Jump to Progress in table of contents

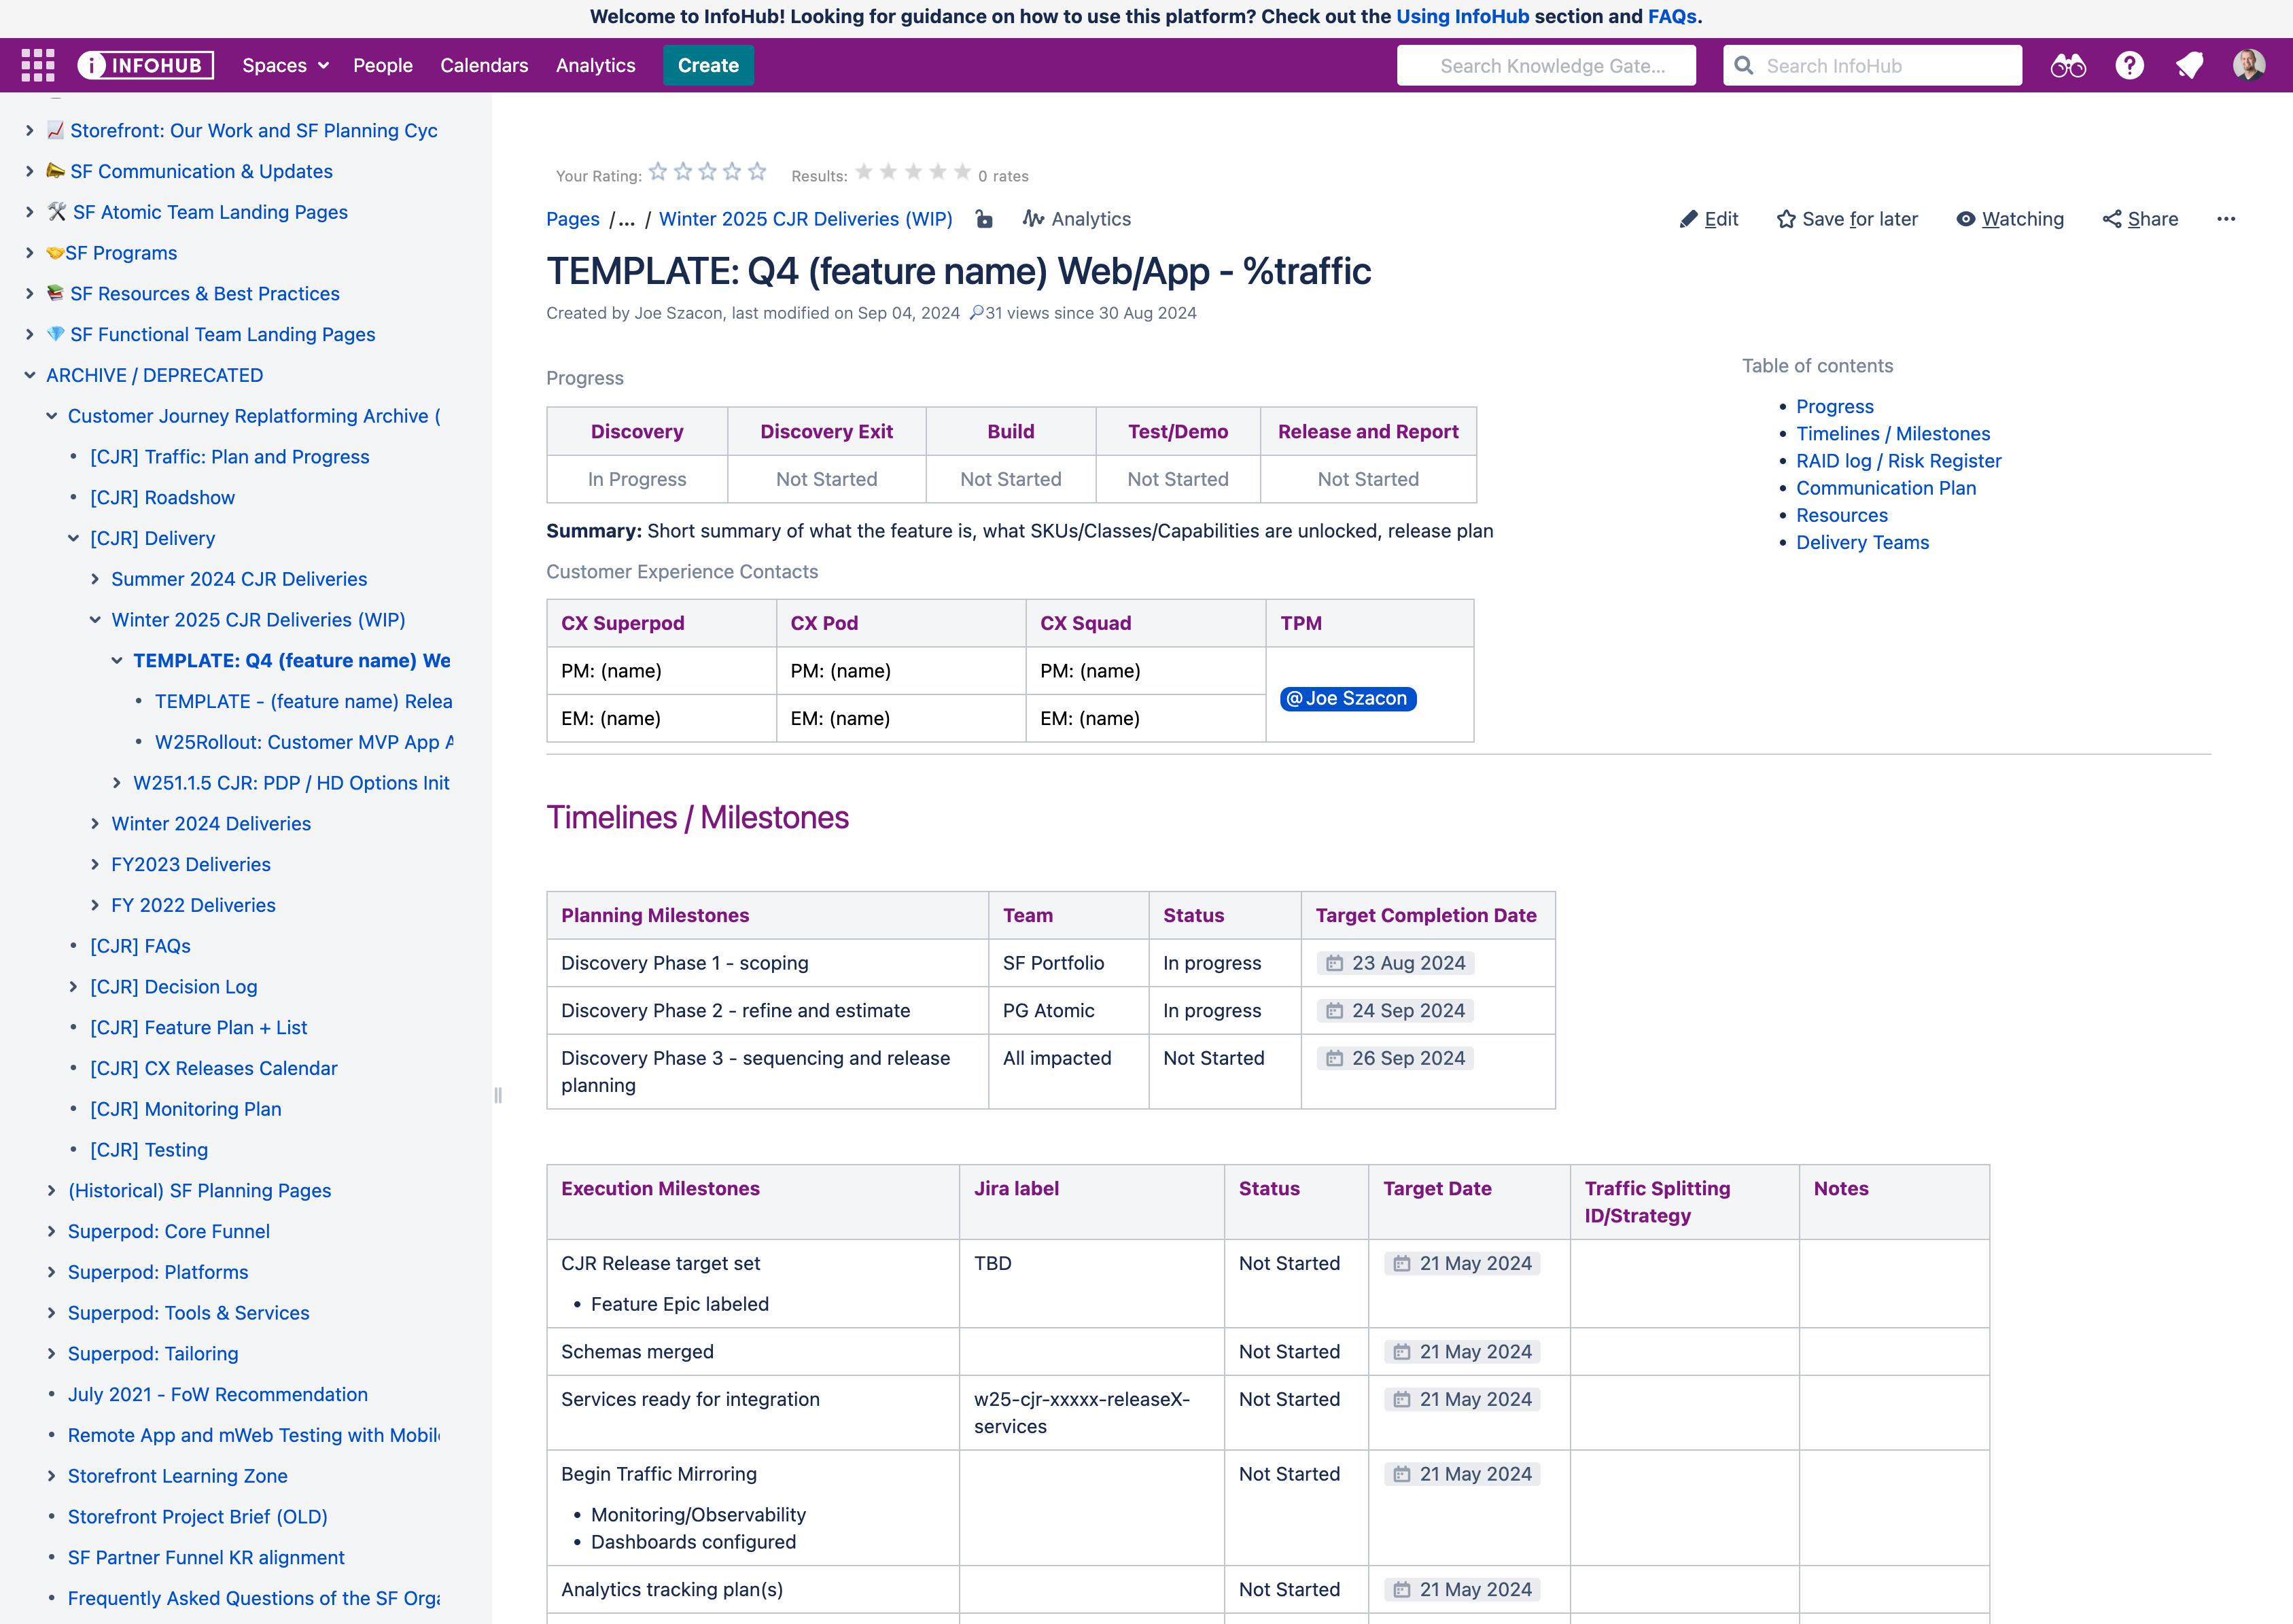coord(1835,406)
